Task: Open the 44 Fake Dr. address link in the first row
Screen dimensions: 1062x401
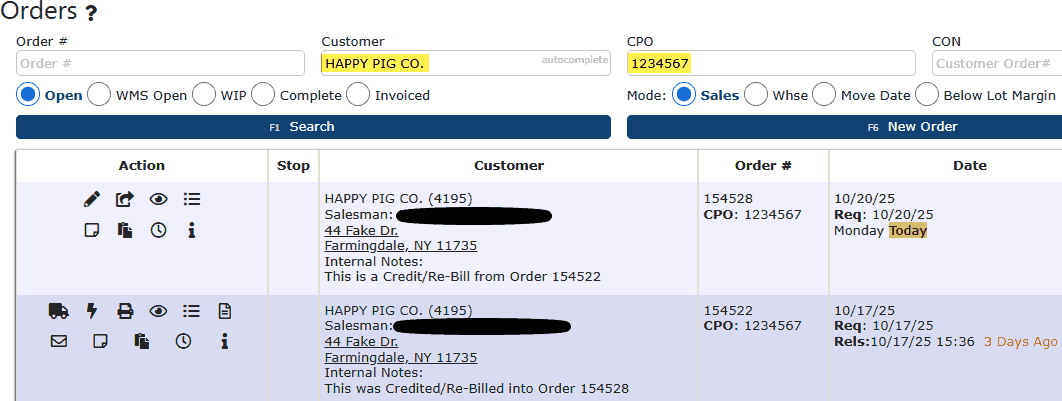Action: (x=355, y=230)
